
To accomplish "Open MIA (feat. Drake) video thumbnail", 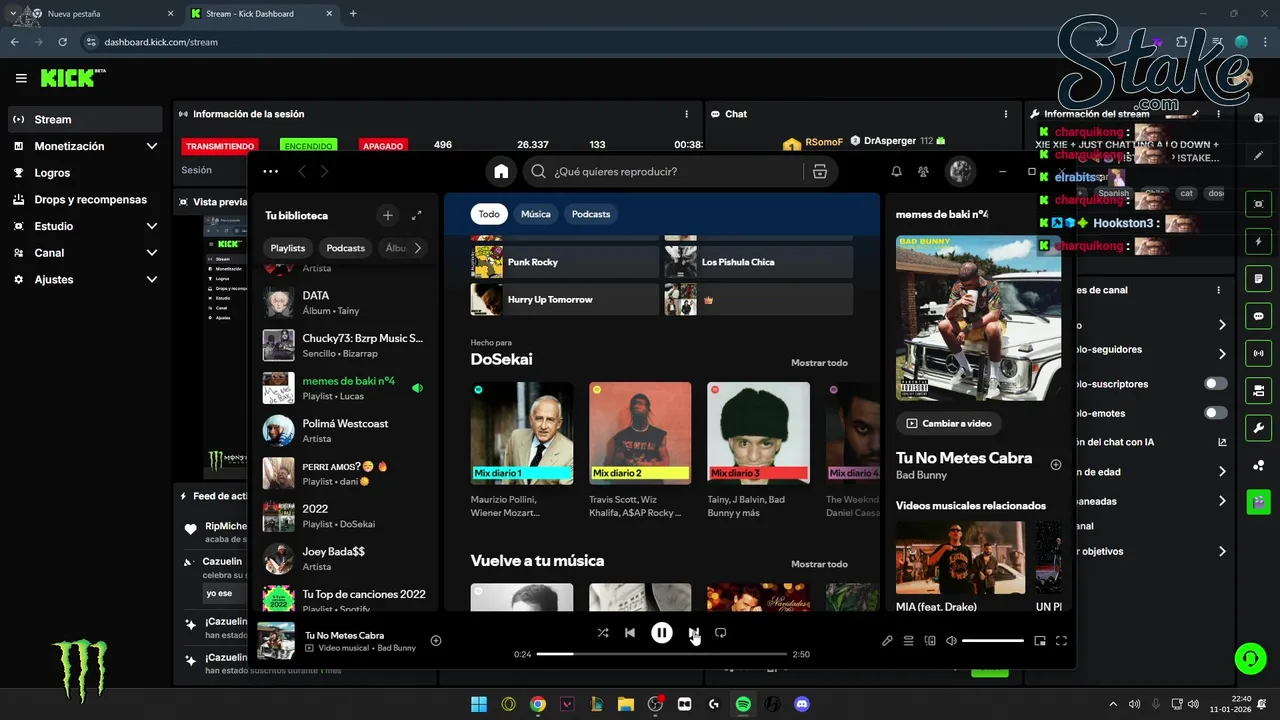I will point(960,556).
